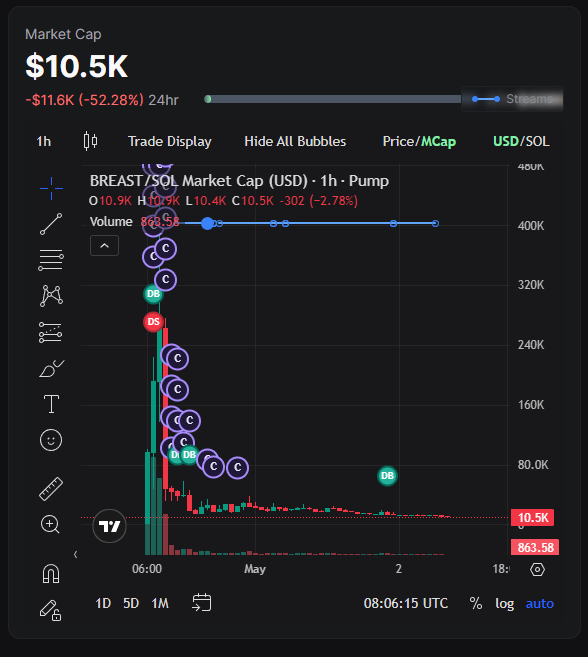The width and height of the screenshot is (588, 657).
Task: Open the 1h interval dropdown
Action: click(44, 141)
